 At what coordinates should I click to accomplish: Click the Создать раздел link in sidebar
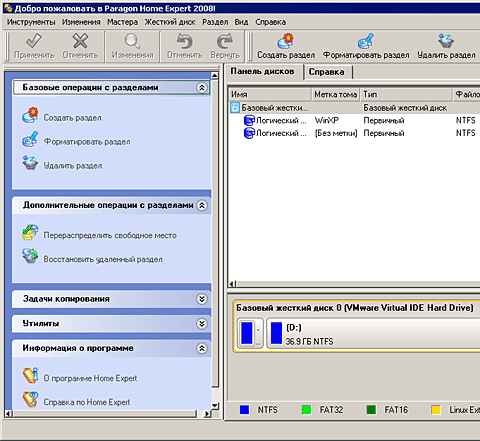72,118
